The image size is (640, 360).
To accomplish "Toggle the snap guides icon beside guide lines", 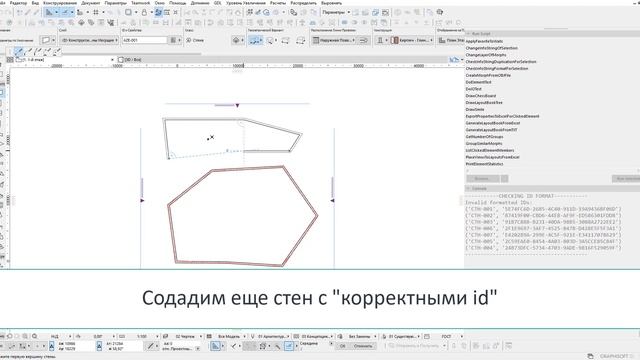I will pos(65,12).
